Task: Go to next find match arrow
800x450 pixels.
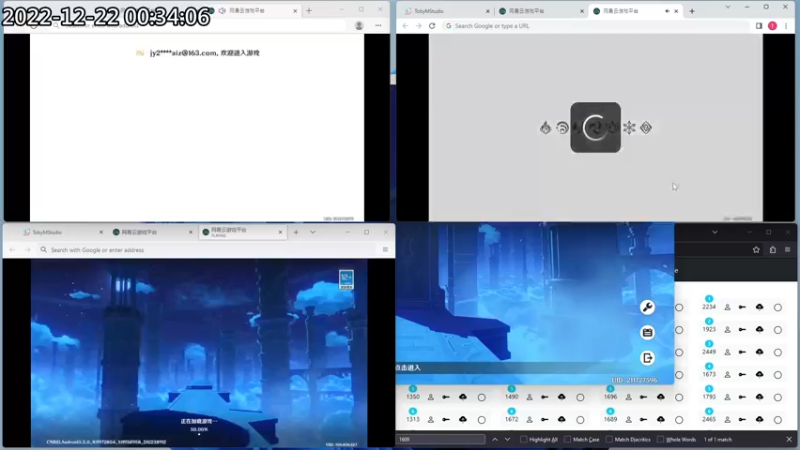Action: pos(507,439)
